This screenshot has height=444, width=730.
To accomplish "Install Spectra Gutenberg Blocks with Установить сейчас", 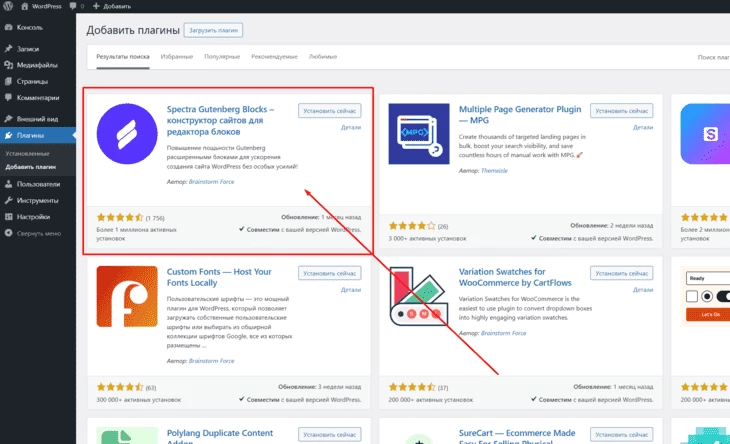I will [x=330, y=111].
